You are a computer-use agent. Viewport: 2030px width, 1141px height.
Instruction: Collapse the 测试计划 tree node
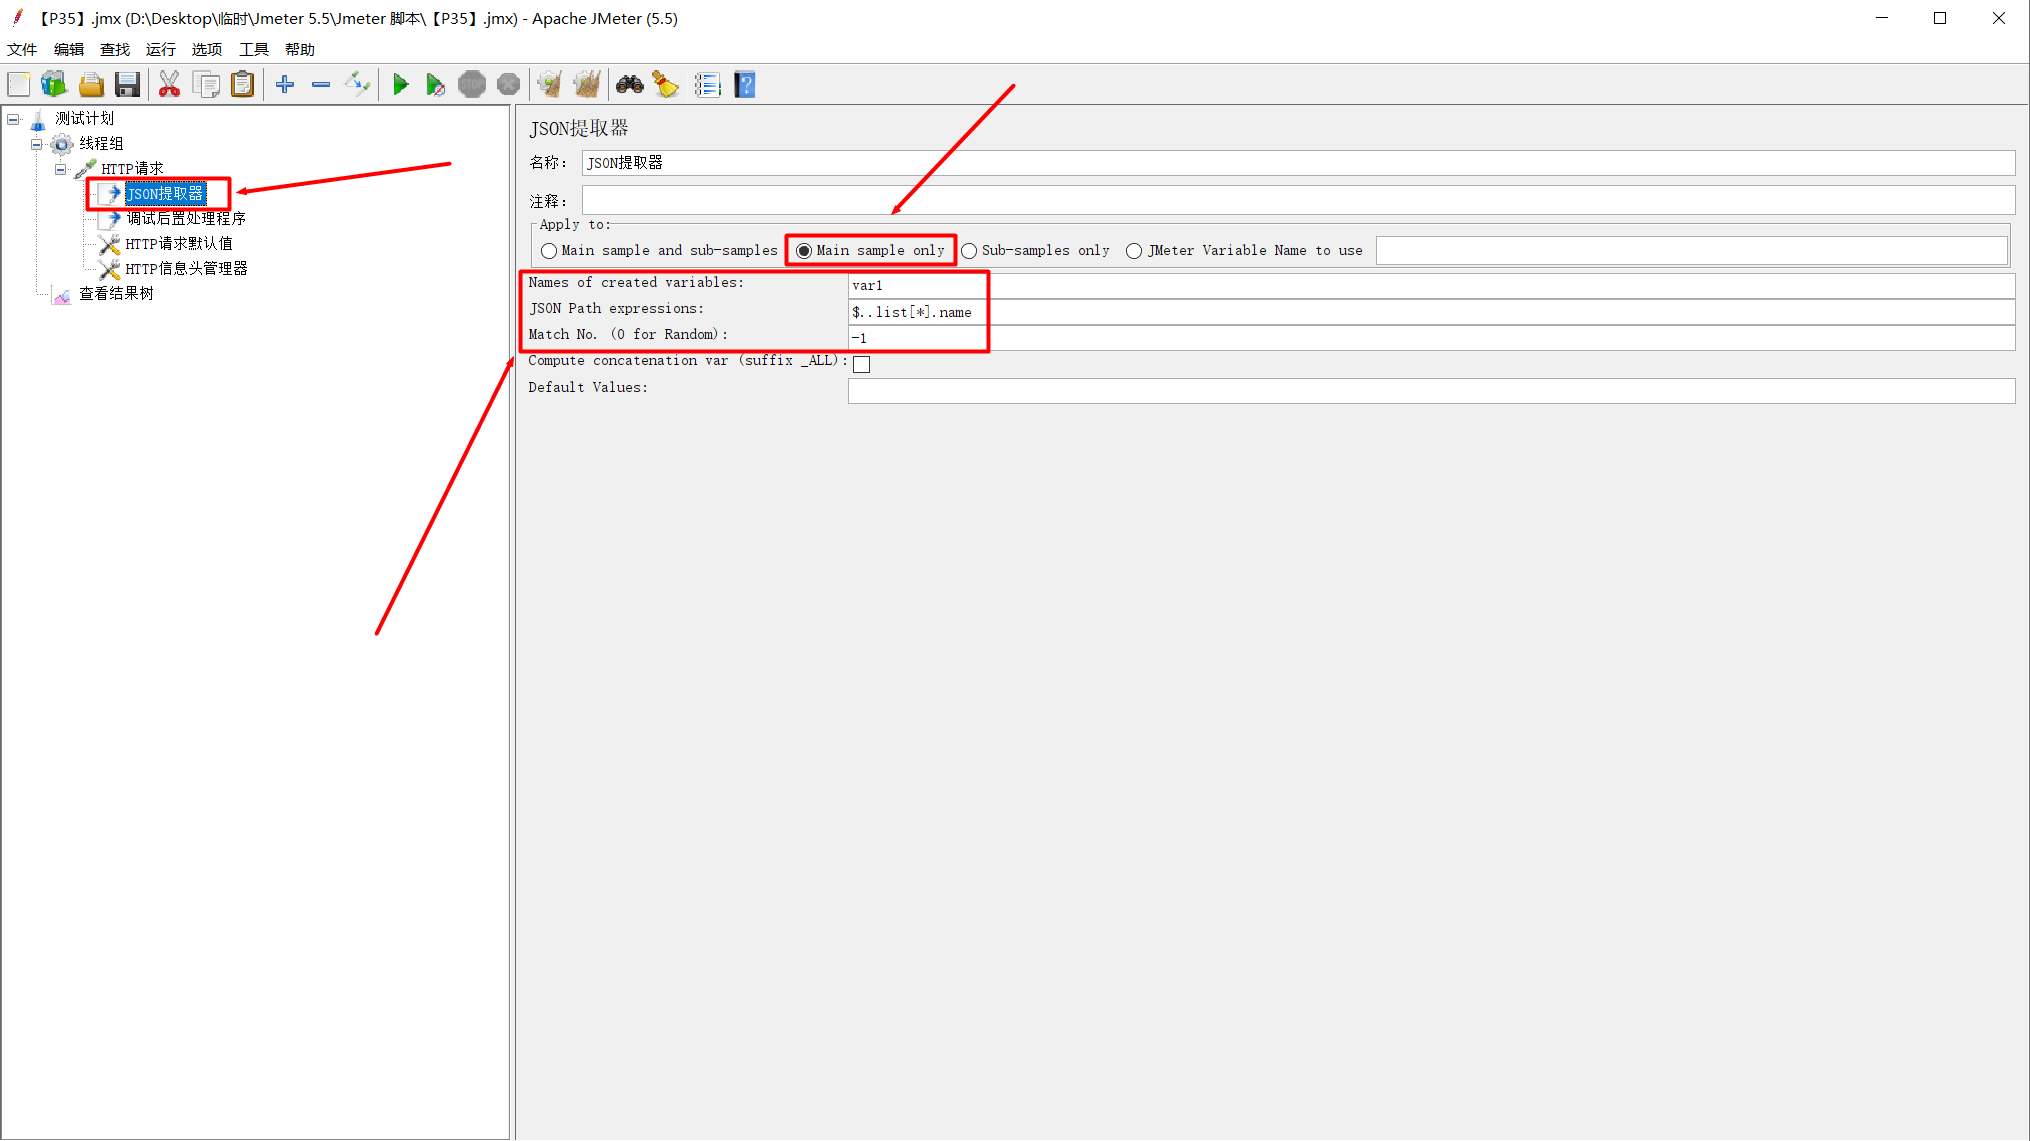point(14,119)
